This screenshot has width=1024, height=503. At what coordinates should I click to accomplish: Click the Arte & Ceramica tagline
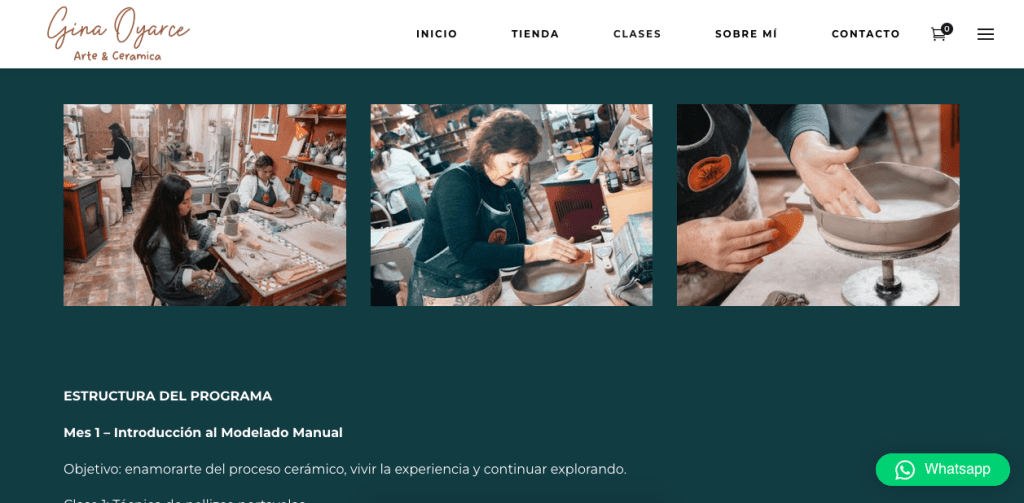[x=118, y=56]
